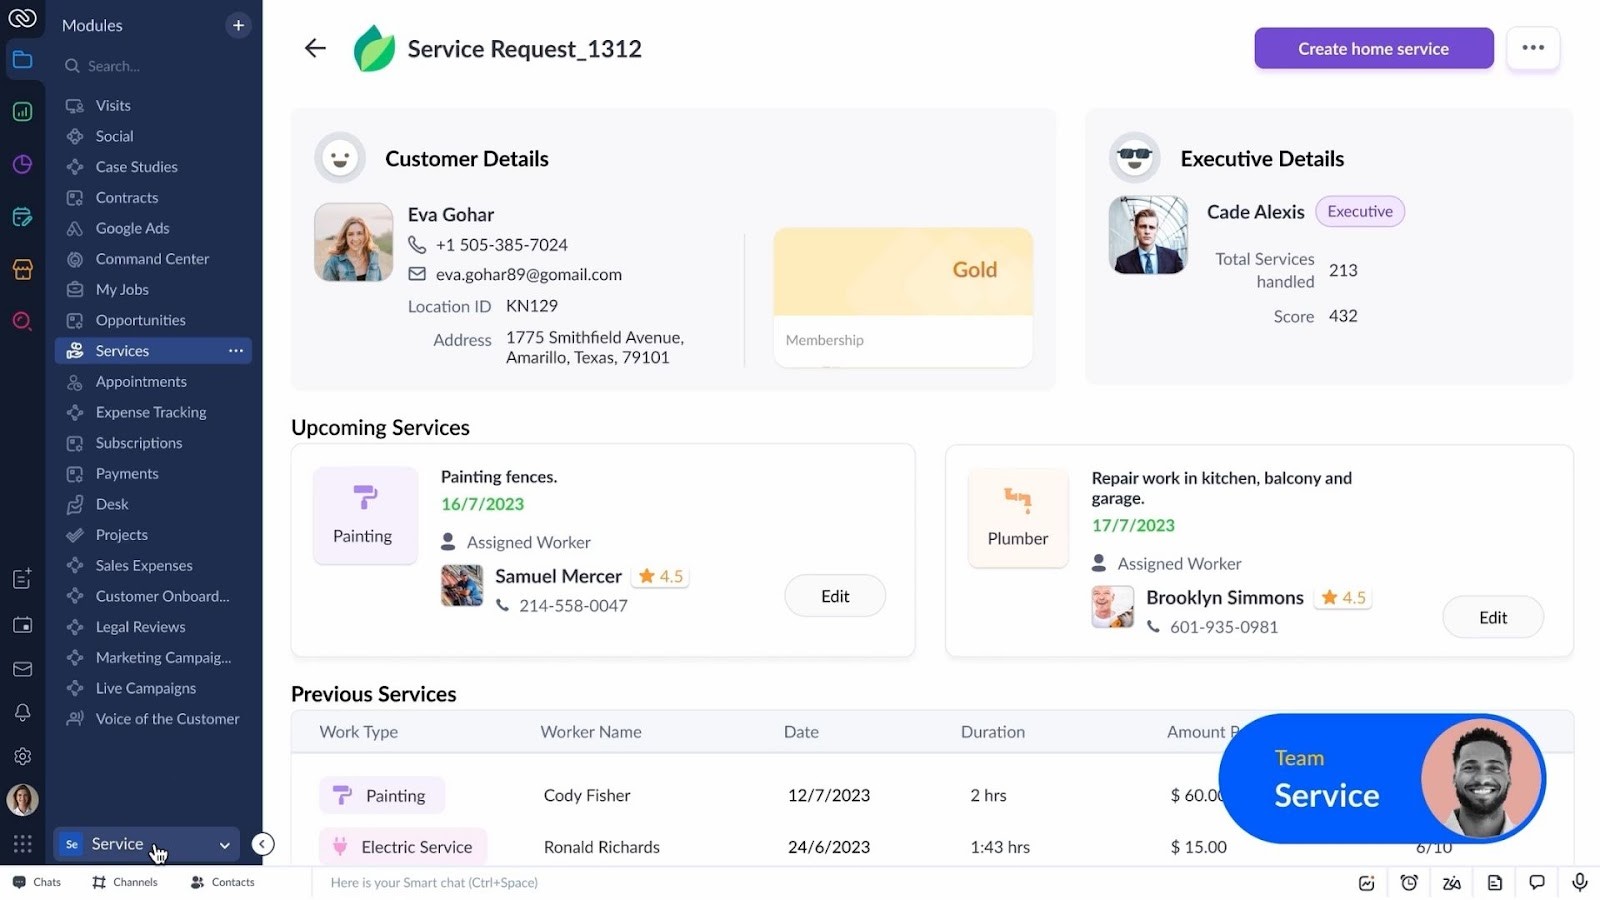The image size is (1600, 900).
Task: Click the apps grid icon at bottom left
Action: tap(22, 844)
